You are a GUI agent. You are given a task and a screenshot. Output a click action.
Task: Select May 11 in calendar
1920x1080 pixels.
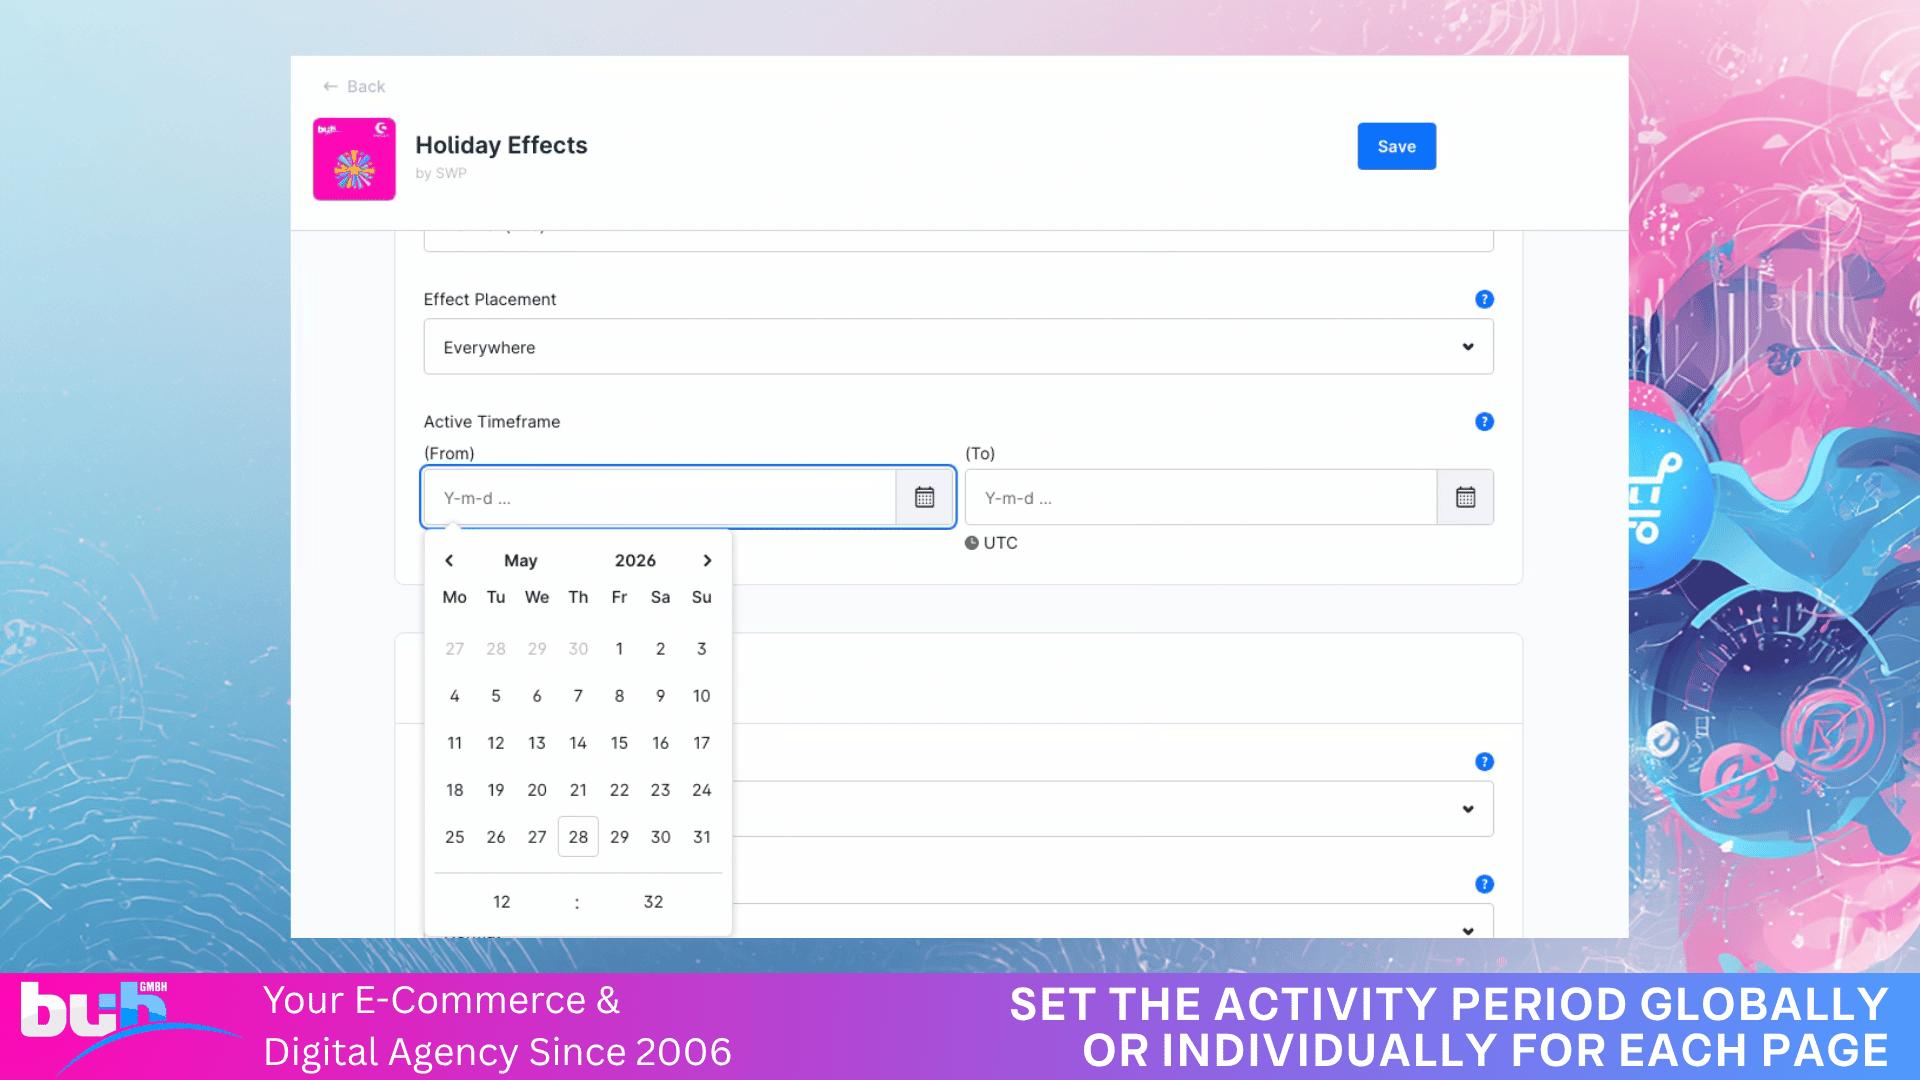point(454,743)
